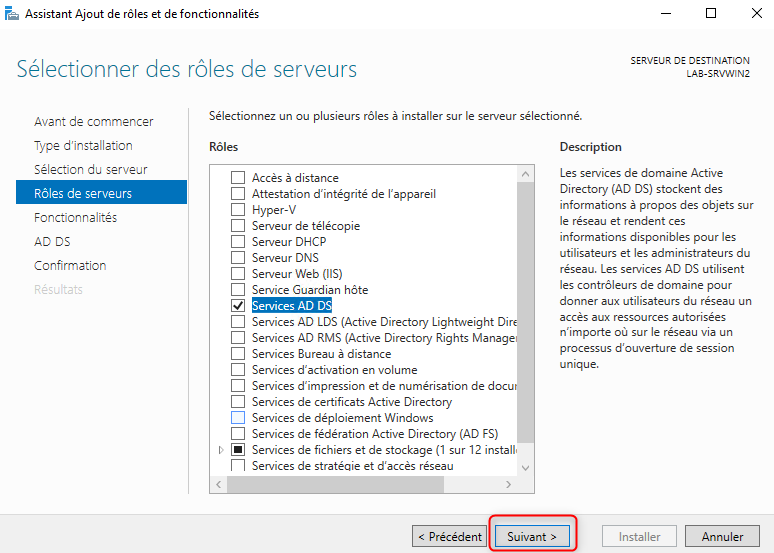
Task: Check Services de fédération Active Directory (AD FS)
Action: pos(238,434)
